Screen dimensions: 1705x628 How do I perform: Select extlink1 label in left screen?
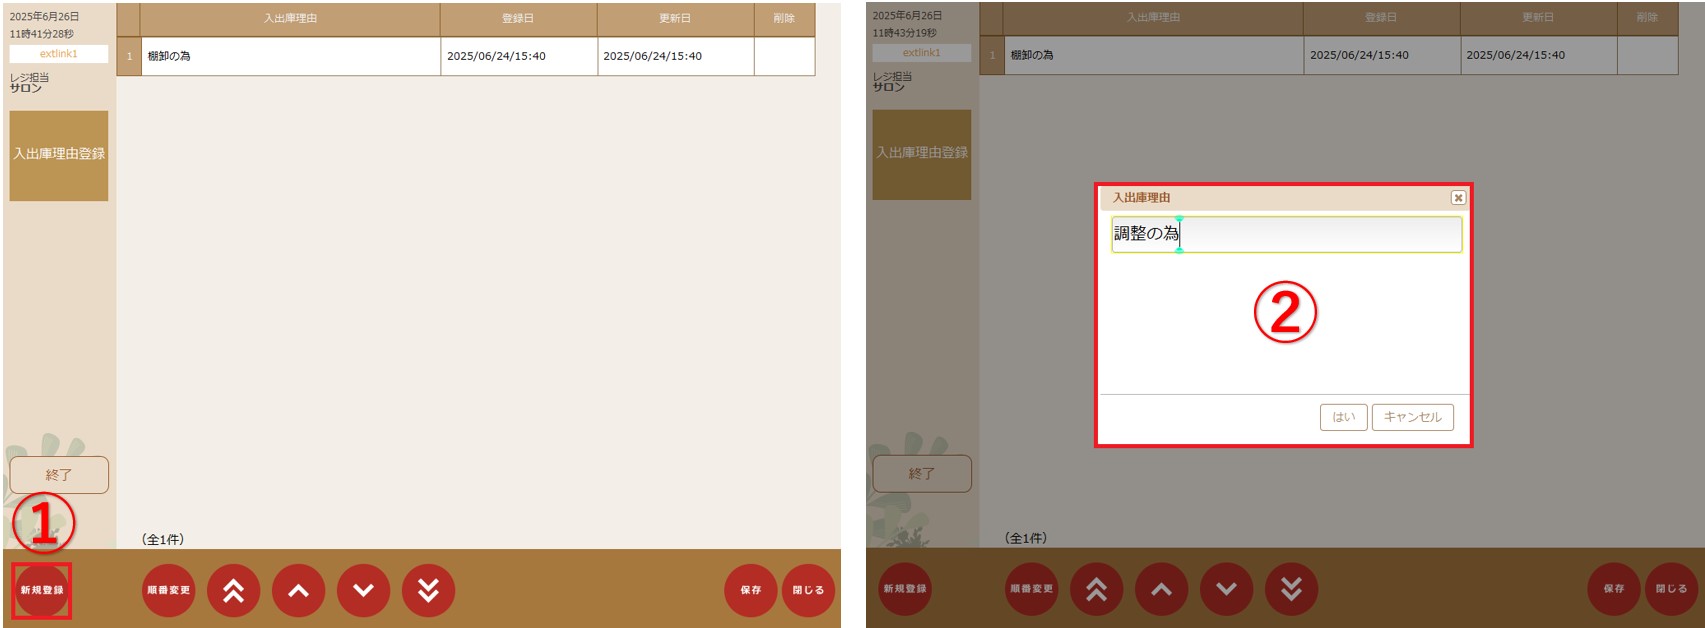point(59,54)
